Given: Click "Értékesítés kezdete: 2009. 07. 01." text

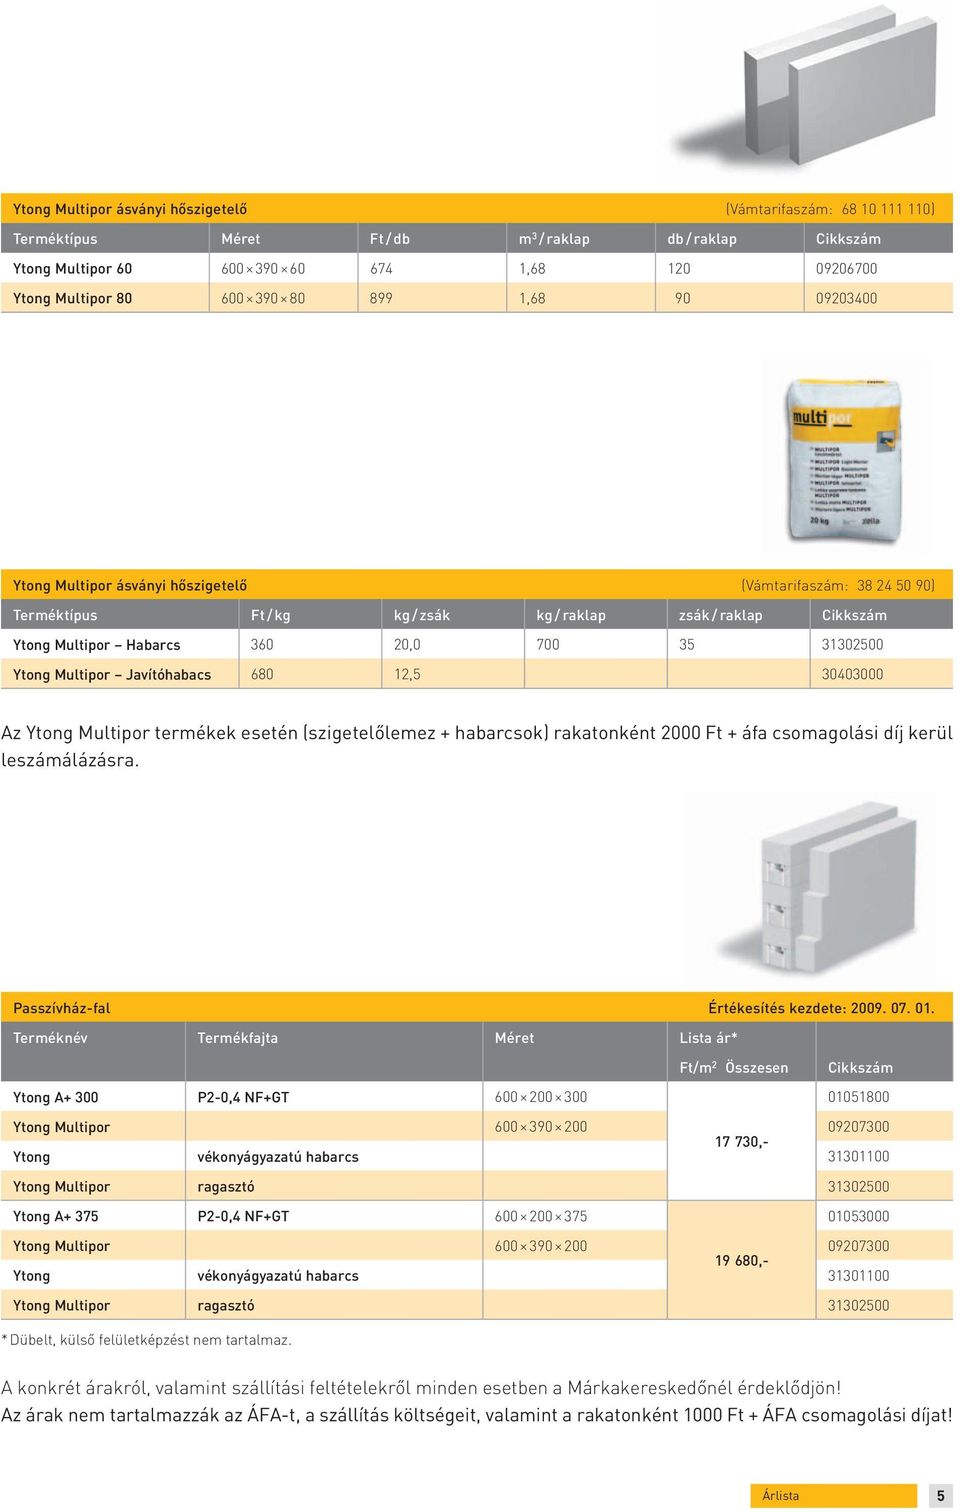Looking at the screenshot, I should (821, 1008).
